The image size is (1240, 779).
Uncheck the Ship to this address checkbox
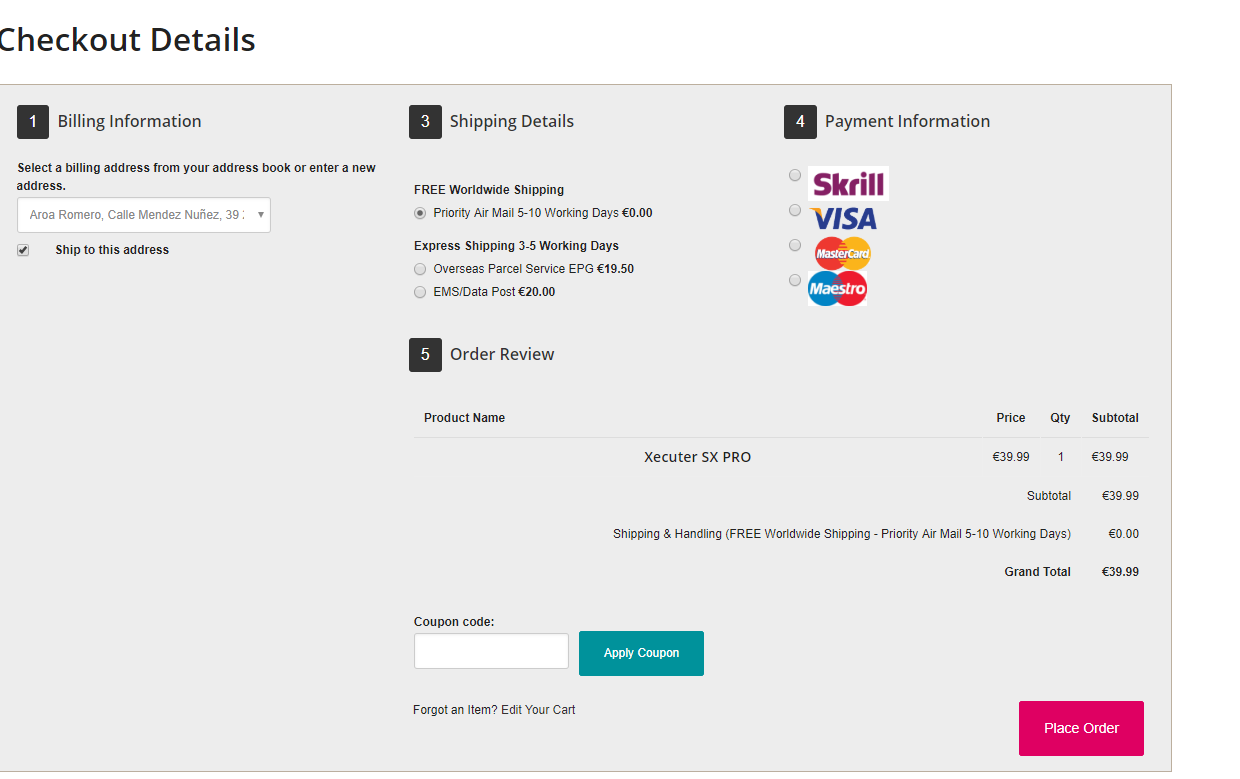pyautogui.click(x=23, y=250)
